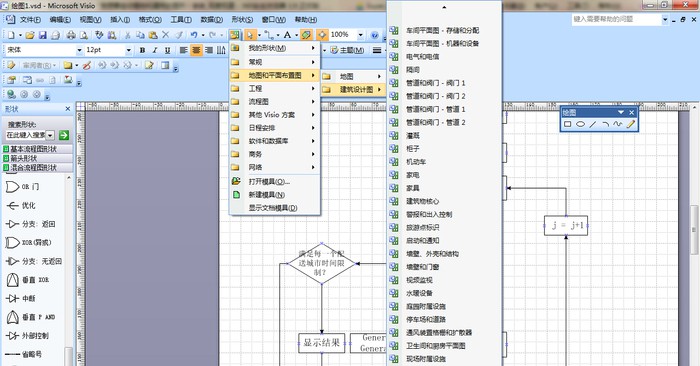Screen dimensions: 700x366
Task: Set text alignment to left
Action: click(183, 50)
